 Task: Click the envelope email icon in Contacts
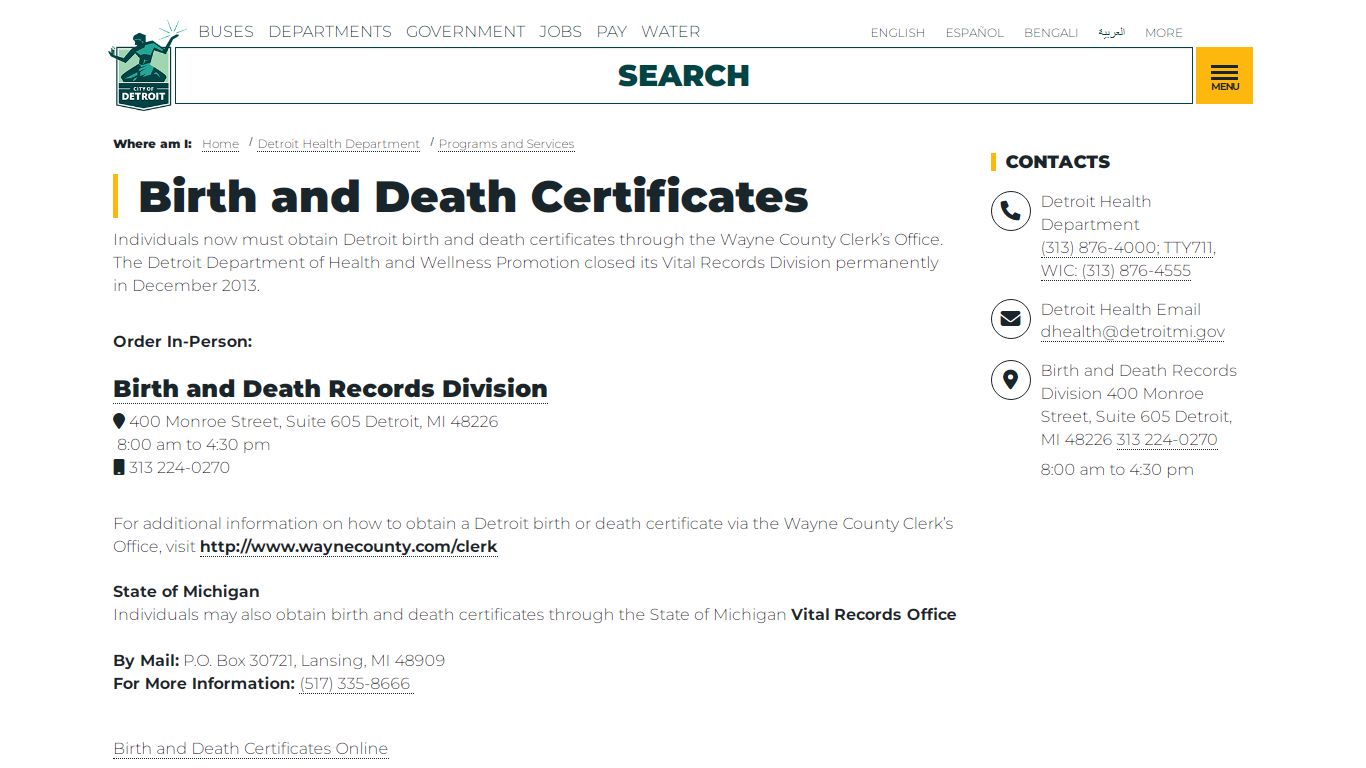[x=1010, y=319]
